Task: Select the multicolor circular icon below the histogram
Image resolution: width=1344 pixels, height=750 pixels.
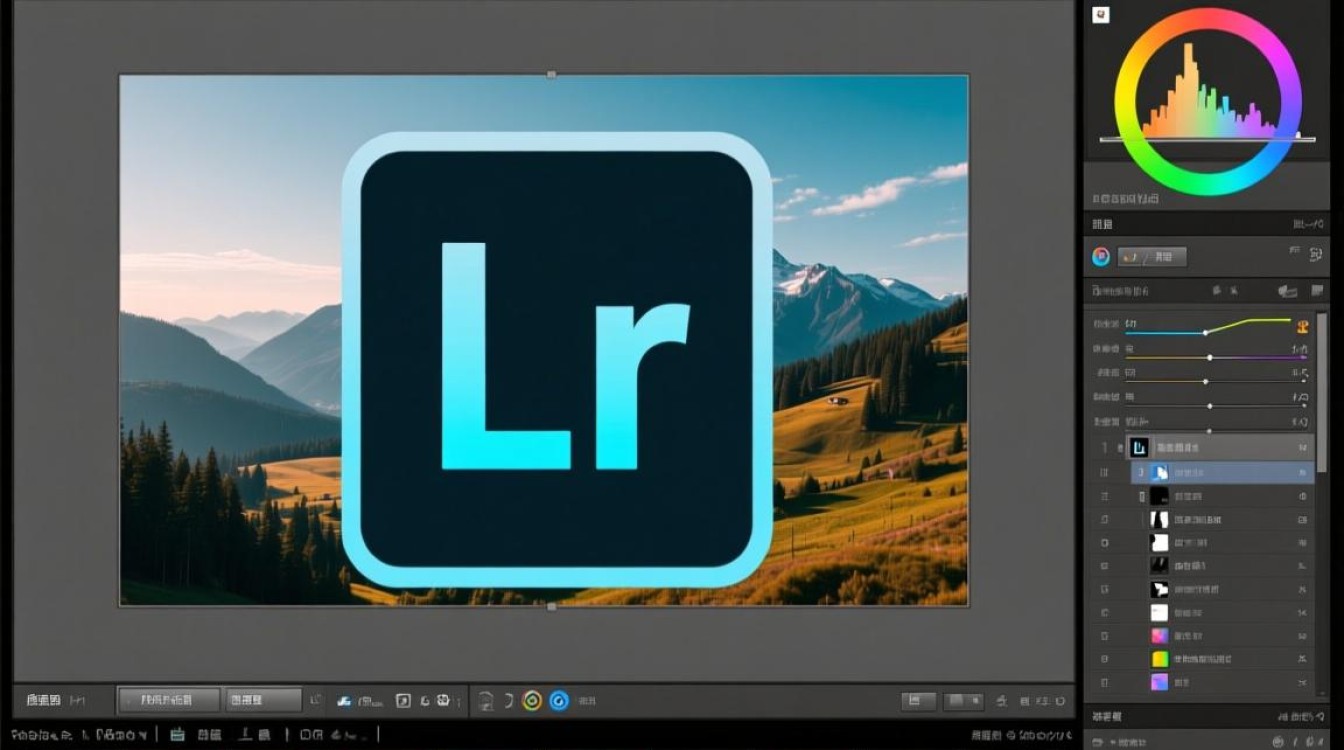Action: (x=1101, y=257)
